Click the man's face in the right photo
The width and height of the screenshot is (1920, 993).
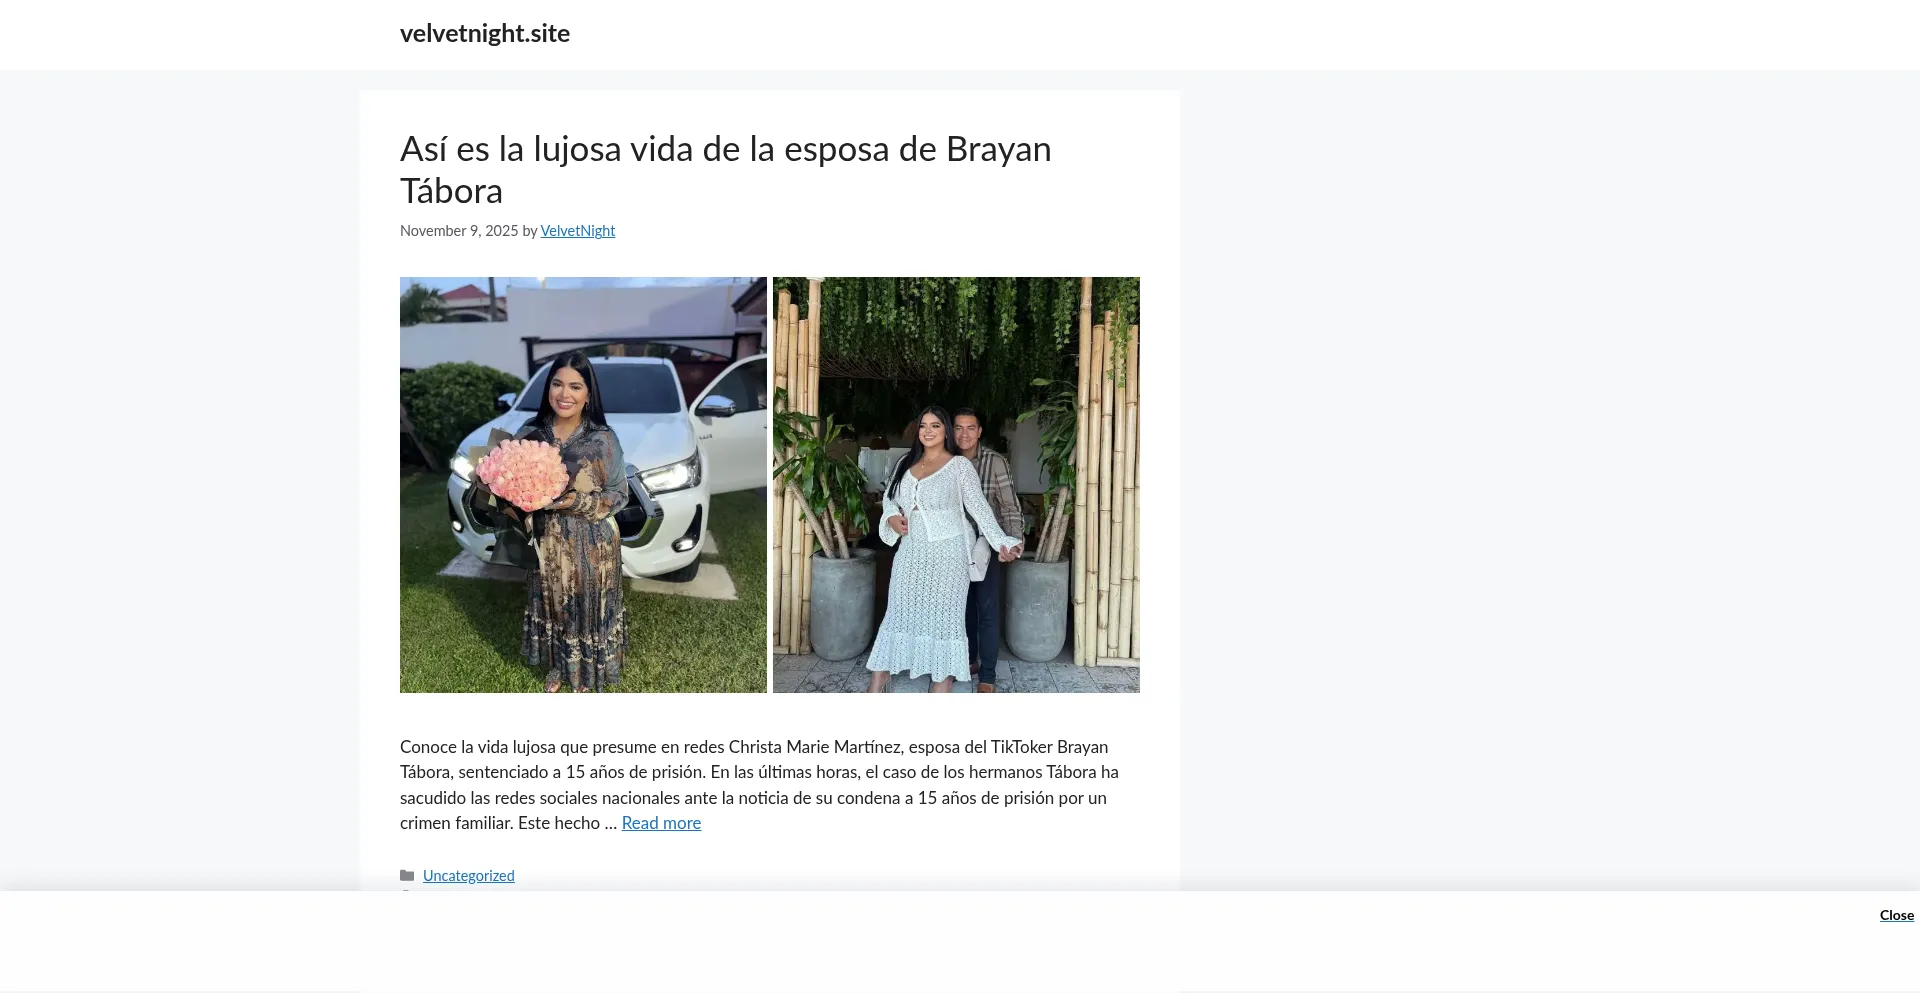(x=965, y=427)
